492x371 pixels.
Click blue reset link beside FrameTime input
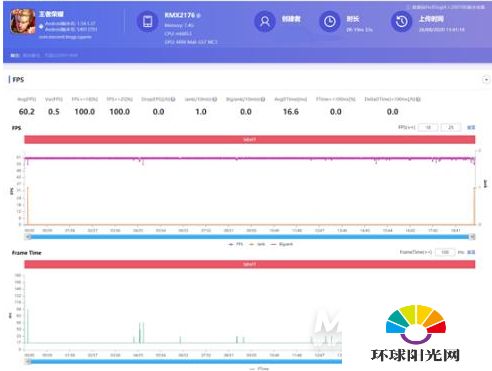(x=471, y=252)
